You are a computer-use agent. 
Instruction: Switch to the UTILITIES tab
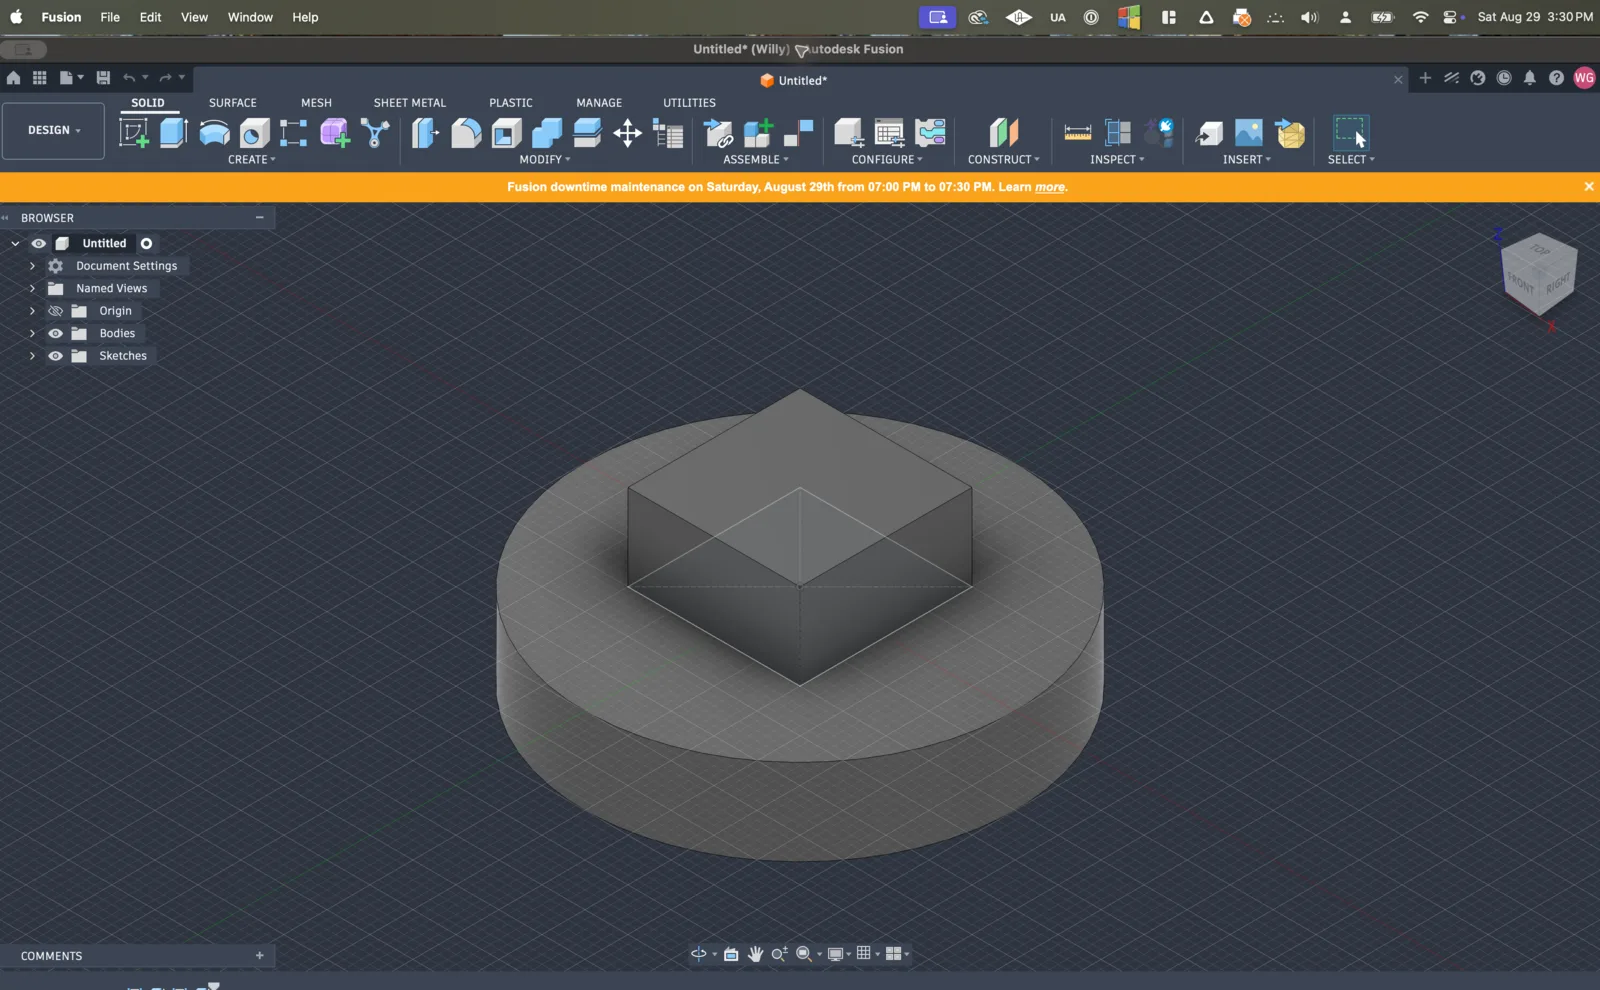[689, 103]
